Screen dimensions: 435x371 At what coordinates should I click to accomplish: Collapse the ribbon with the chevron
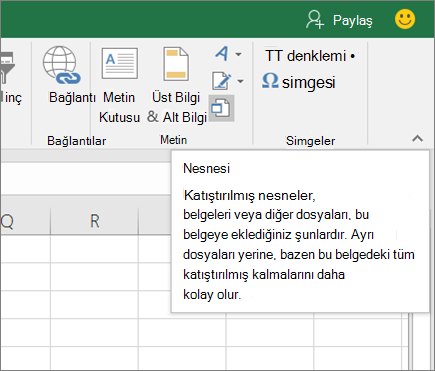pos(417,138)
